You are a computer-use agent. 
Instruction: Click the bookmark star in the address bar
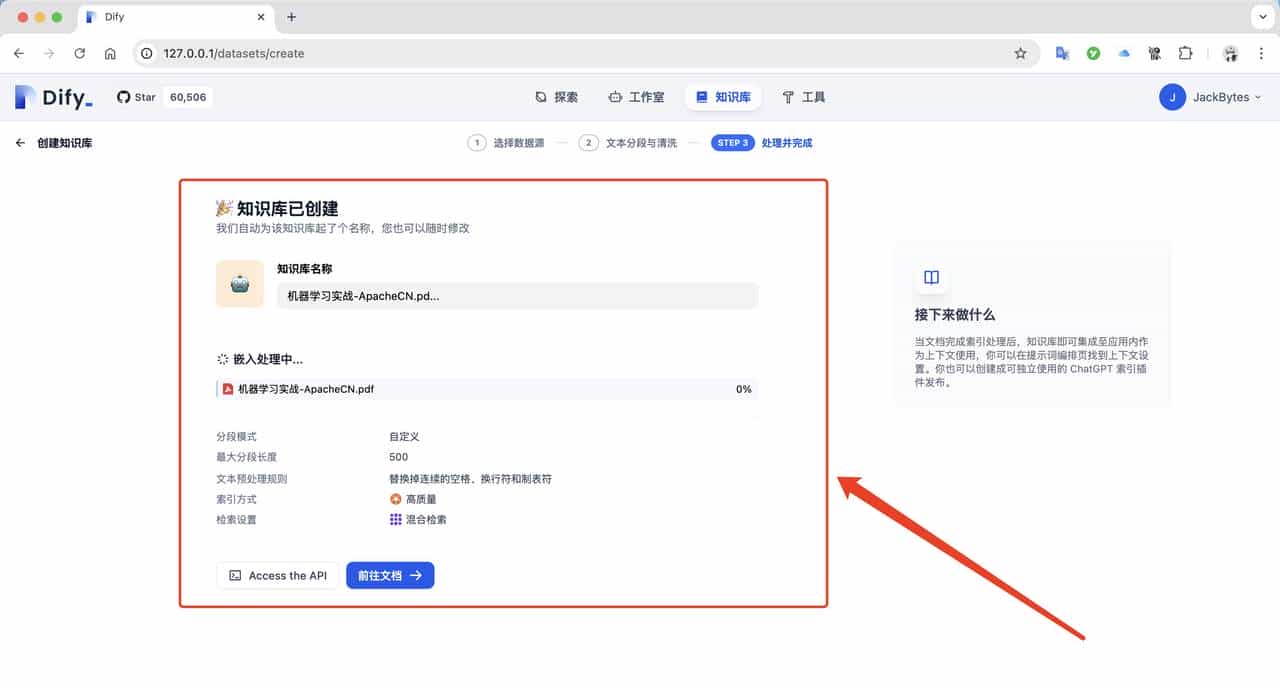click(x=1022, y=53)
